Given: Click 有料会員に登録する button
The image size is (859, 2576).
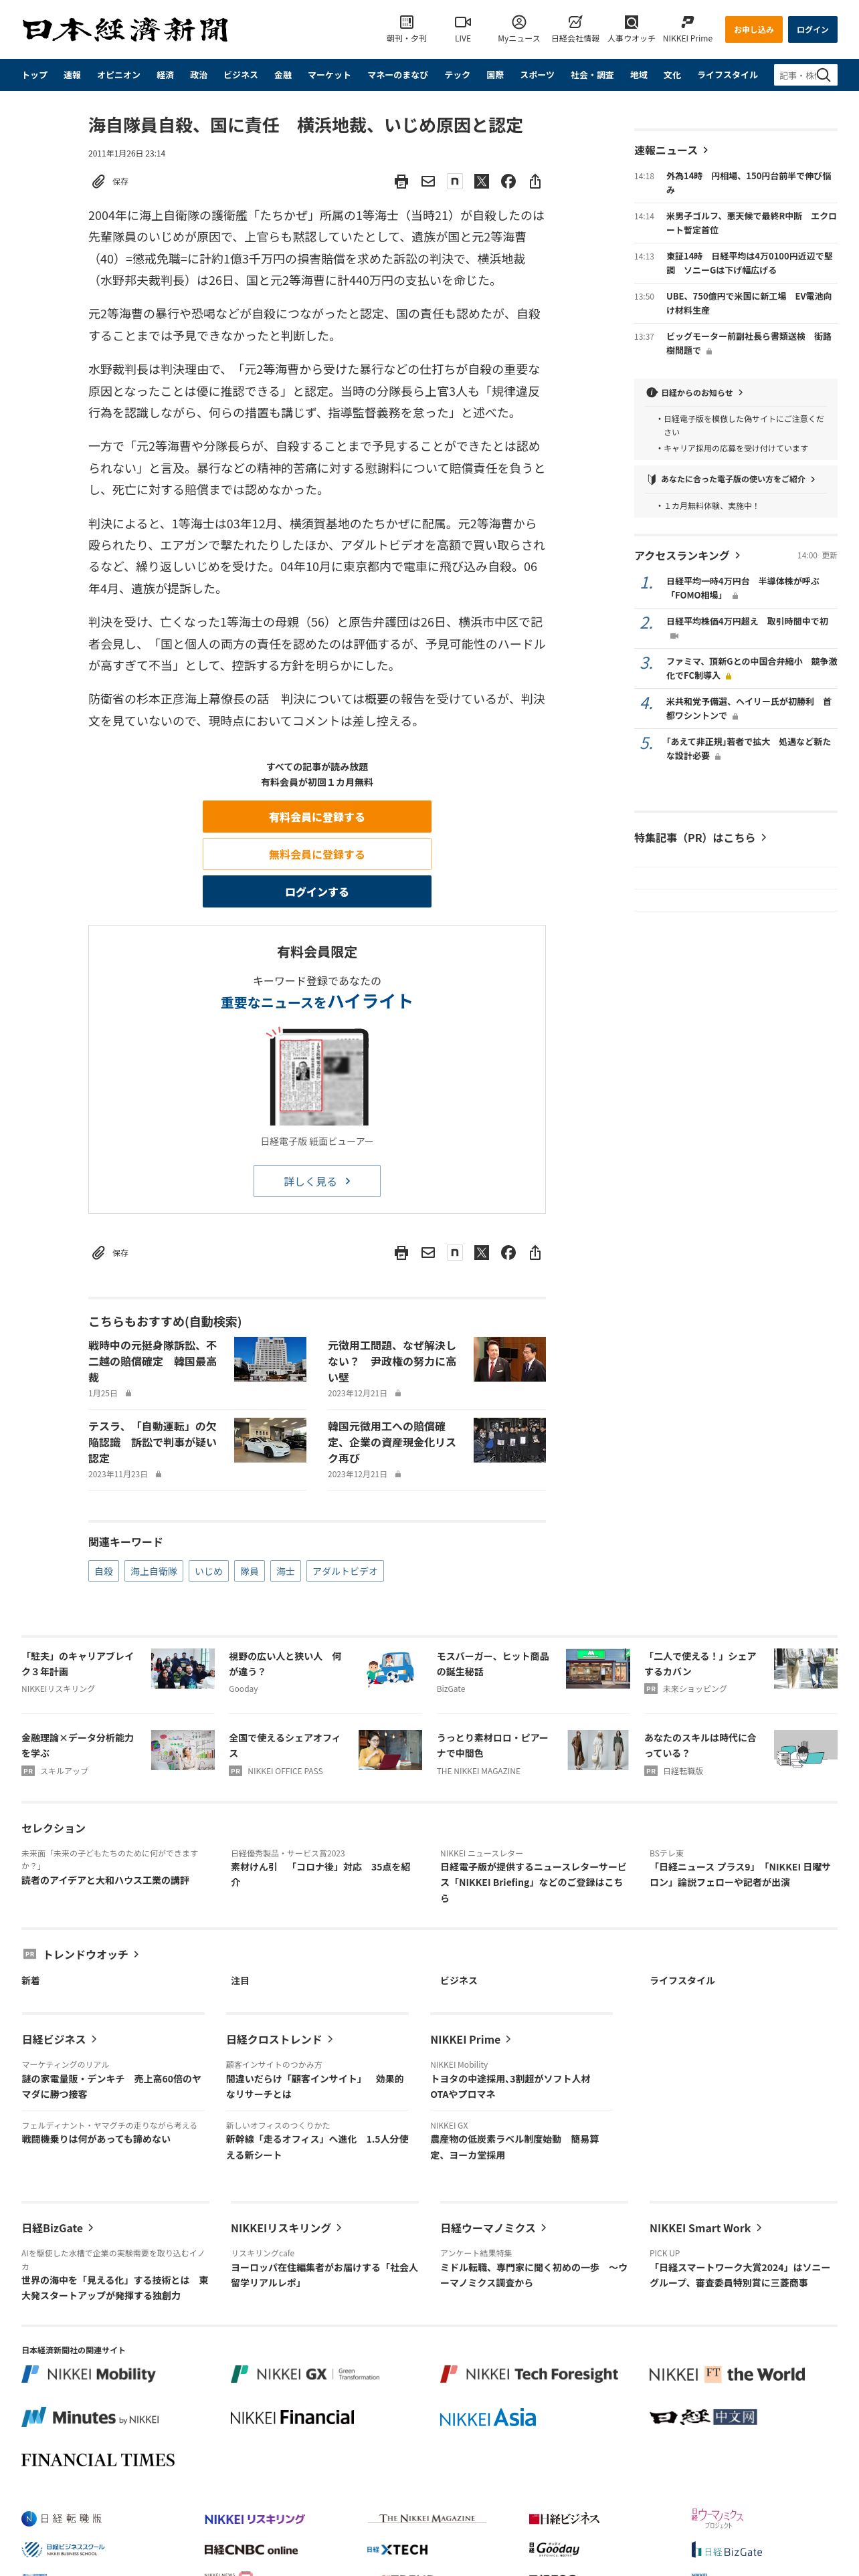Looking at the screenshot, I should point(317,817).
